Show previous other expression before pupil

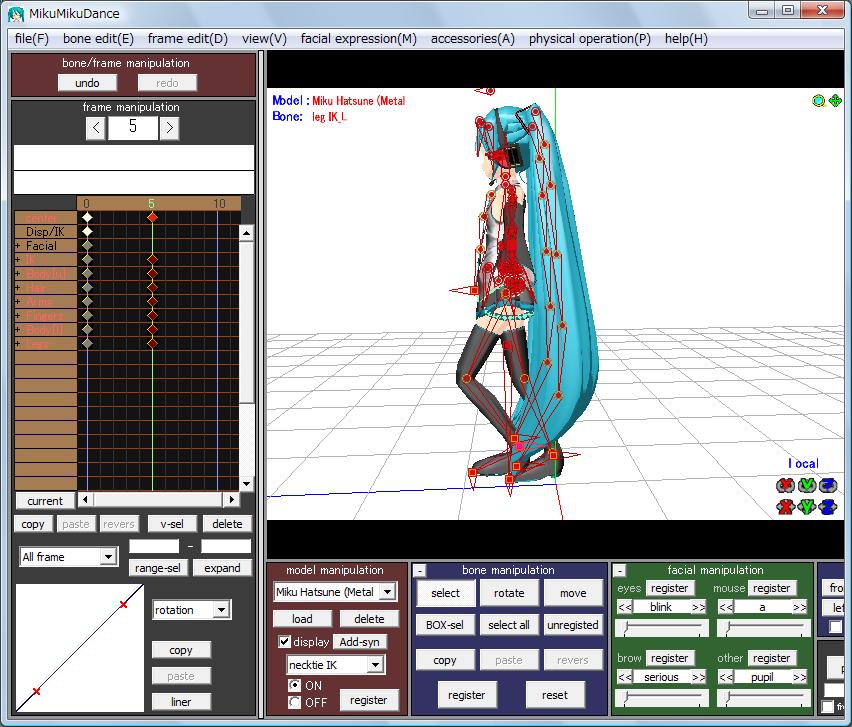pos(726,677)
